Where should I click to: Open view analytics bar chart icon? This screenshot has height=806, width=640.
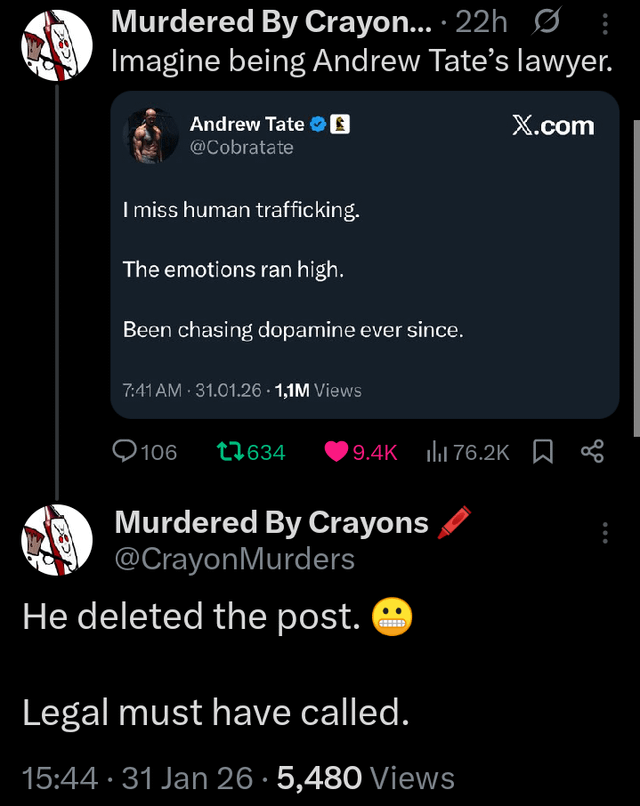(437, 452)
